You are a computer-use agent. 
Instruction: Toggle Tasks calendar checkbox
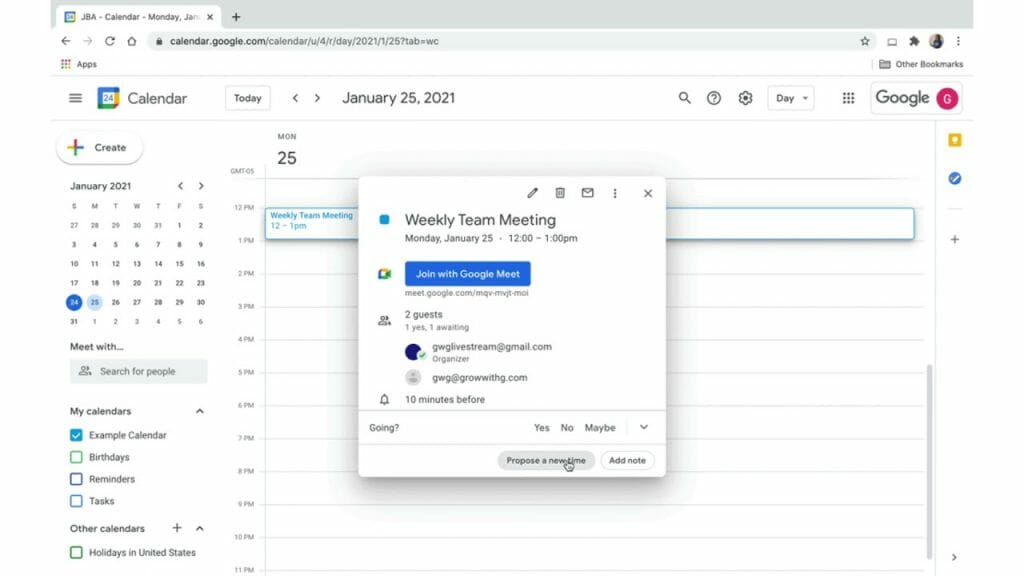76,501
